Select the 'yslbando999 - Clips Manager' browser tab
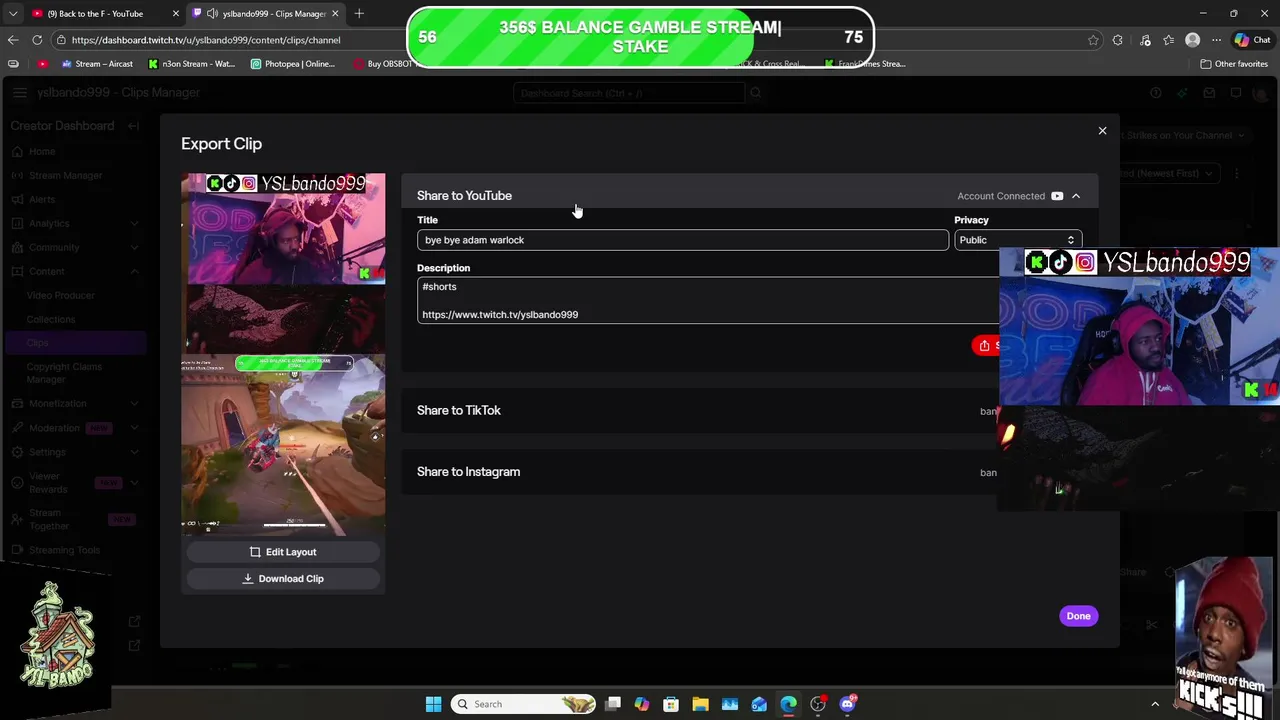Viewport: 1280px width, 720px height. pos(266,13)
